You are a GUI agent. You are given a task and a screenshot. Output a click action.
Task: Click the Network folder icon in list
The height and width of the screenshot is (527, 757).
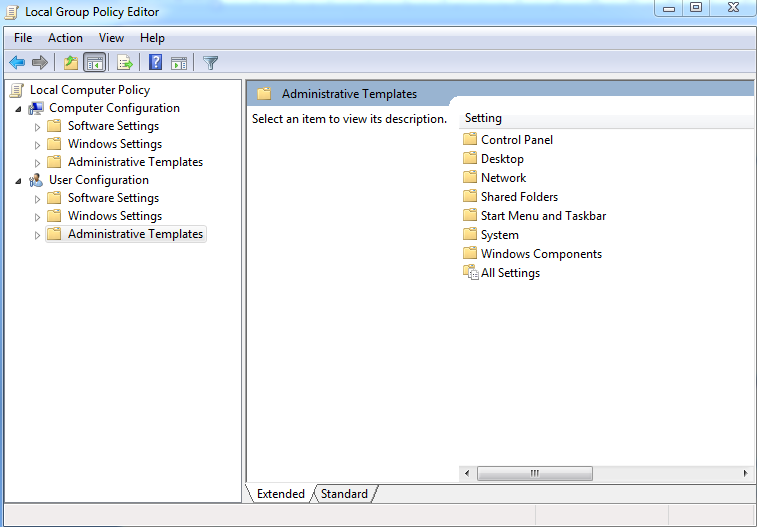[470, 177]
